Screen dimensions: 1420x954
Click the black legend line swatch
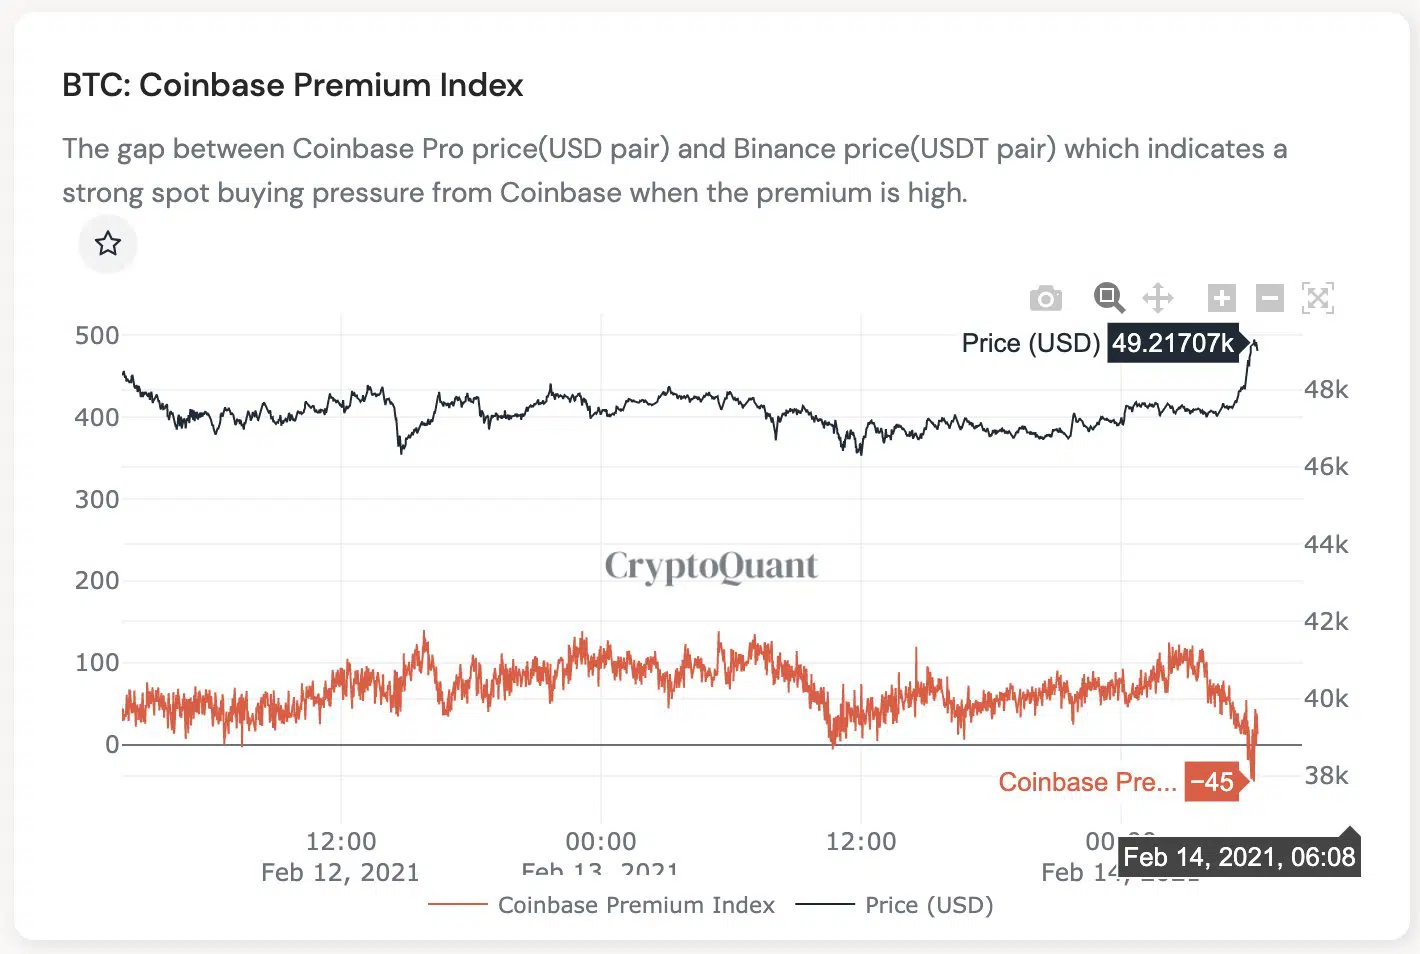click(x=825, y=905)
